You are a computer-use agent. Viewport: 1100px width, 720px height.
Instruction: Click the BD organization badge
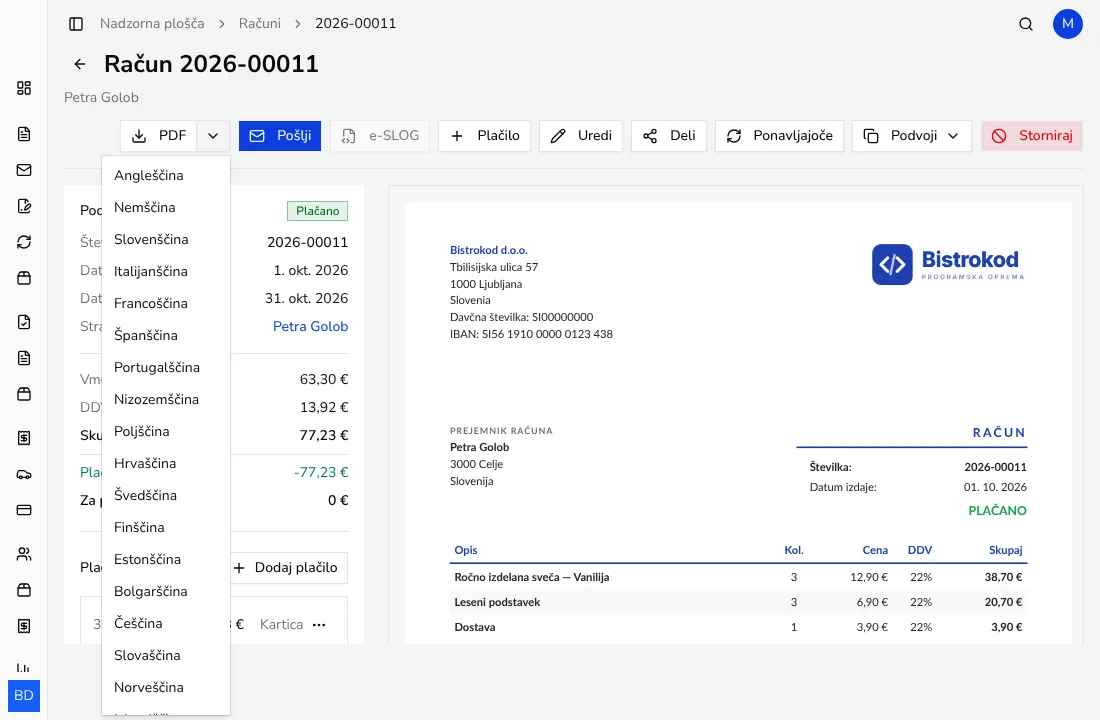[24, 695]
